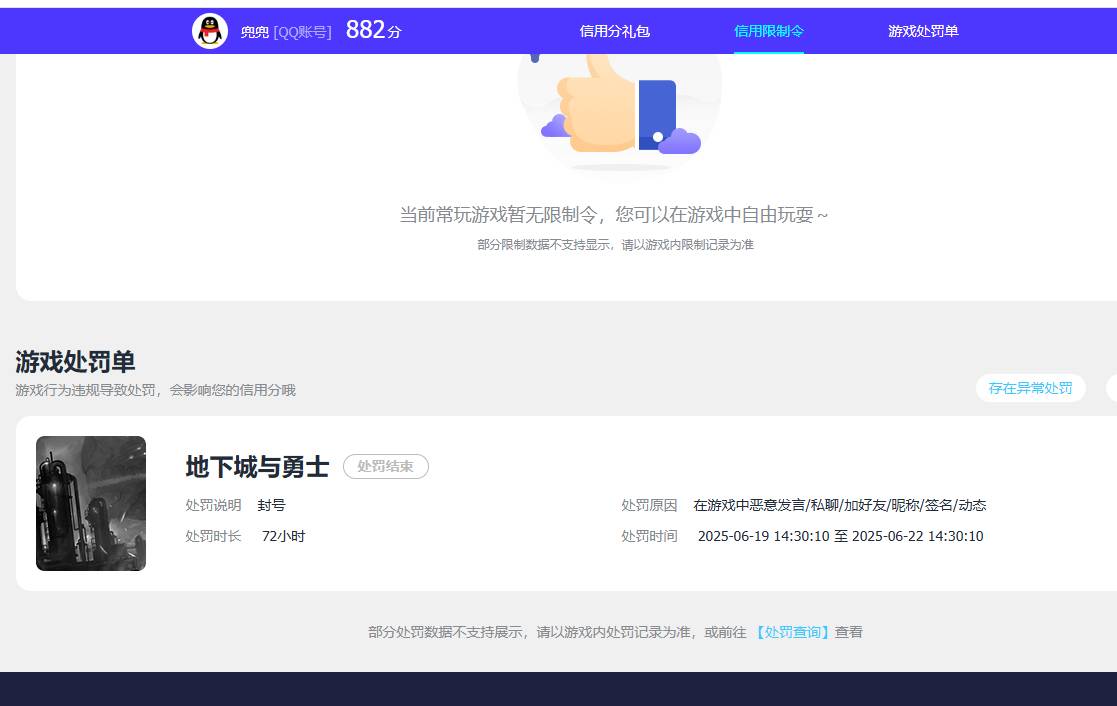Select the 处罚原因 reason text
The width and height of the screenshot is (1117, 706).
[x=843, y=505]
